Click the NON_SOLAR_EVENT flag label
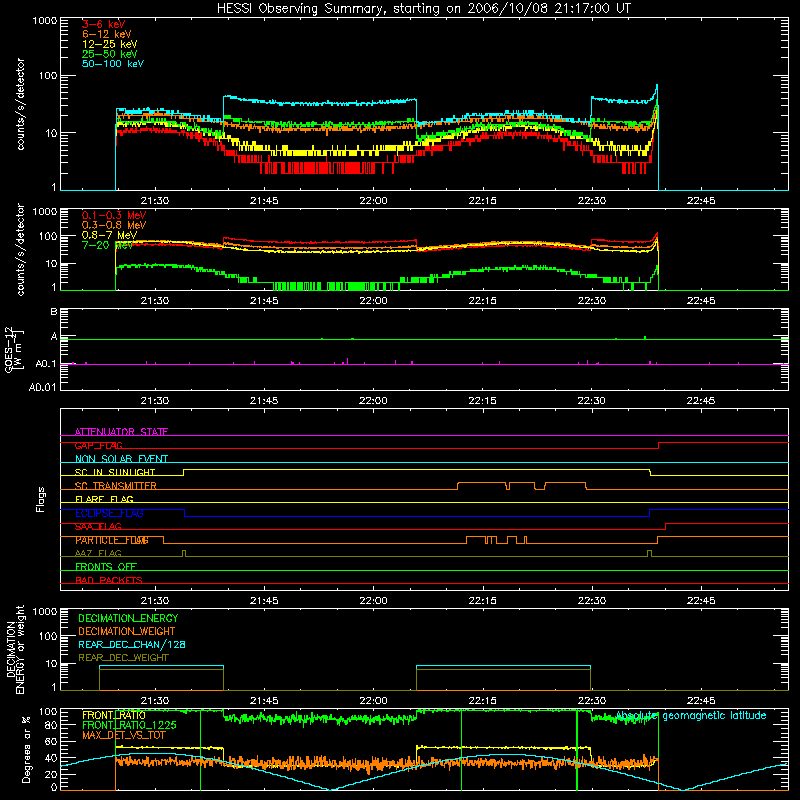Image resolution: width=800 pixels, height=800 pixels. 121,459
